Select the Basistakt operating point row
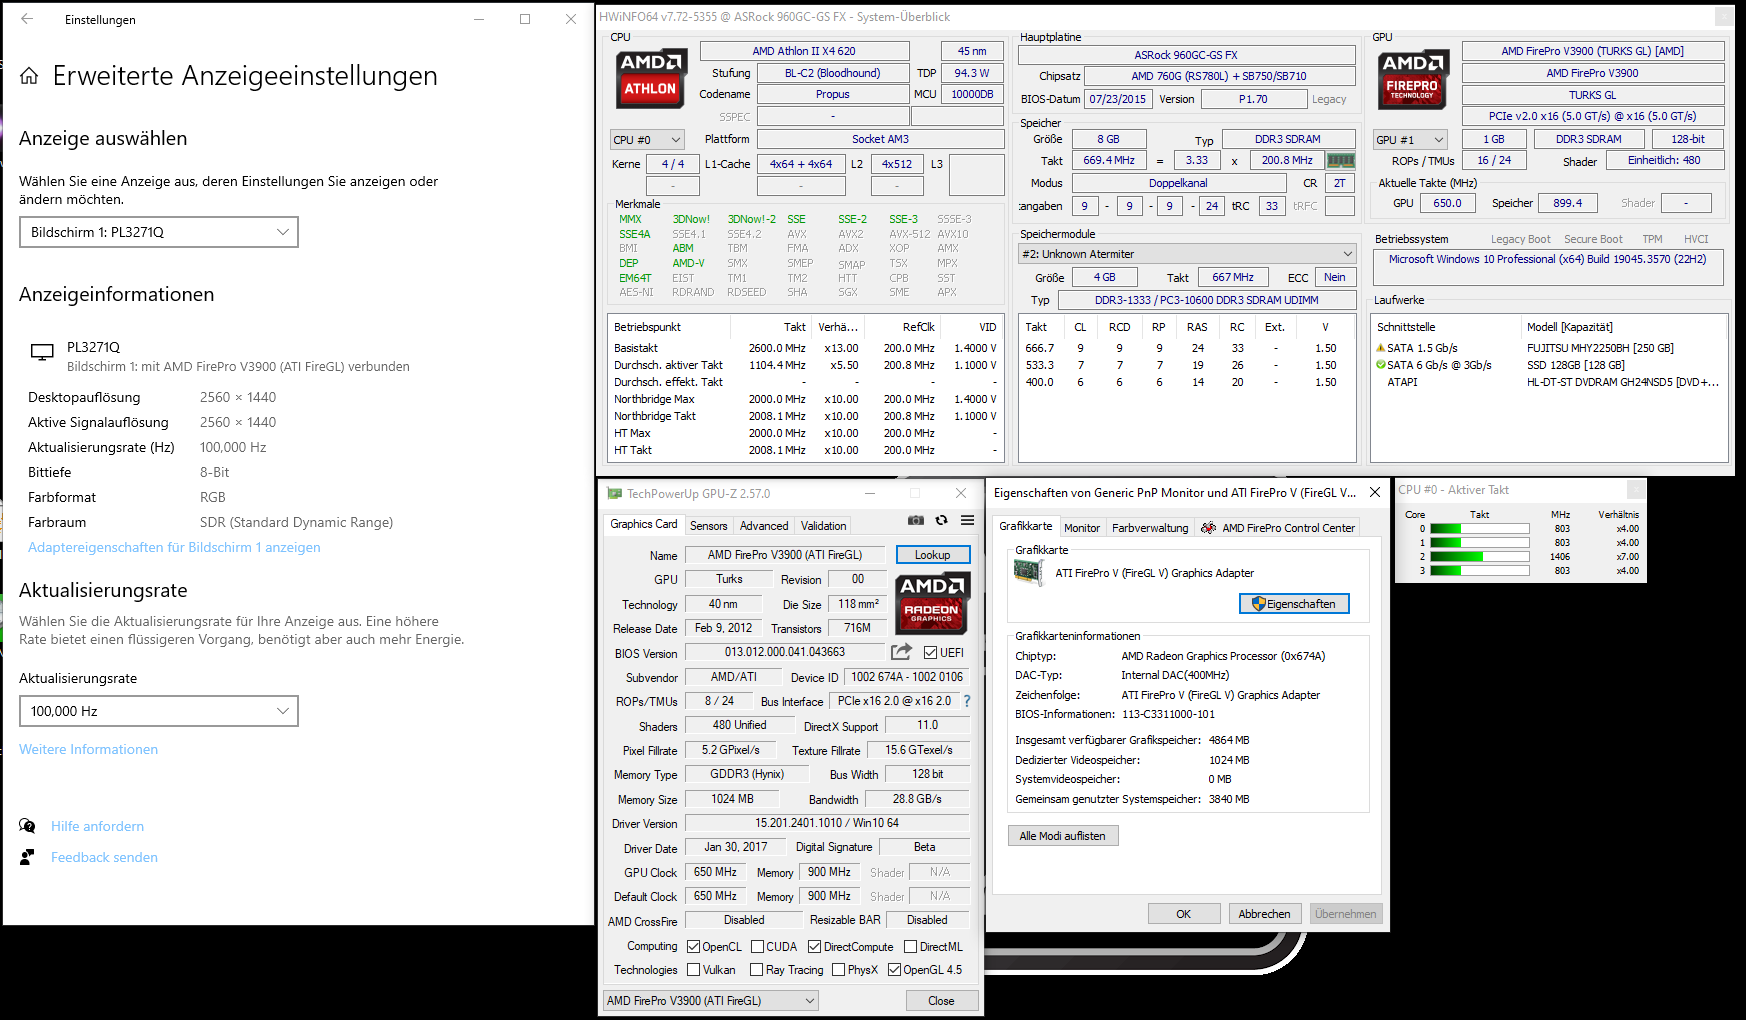This screenshot has width=1746, height=1020. [x=805, y=348]
